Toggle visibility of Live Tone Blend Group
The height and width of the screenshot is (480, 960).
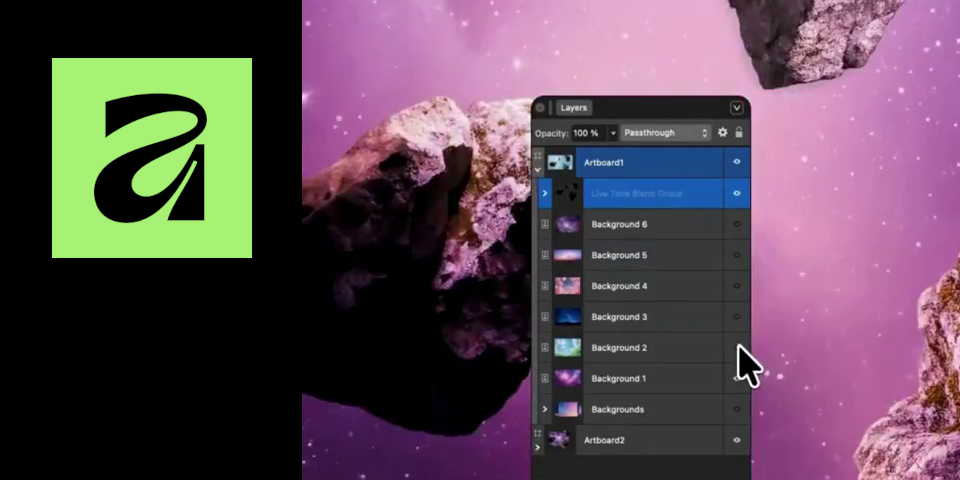pyautogui.click(x=737, y=193)
